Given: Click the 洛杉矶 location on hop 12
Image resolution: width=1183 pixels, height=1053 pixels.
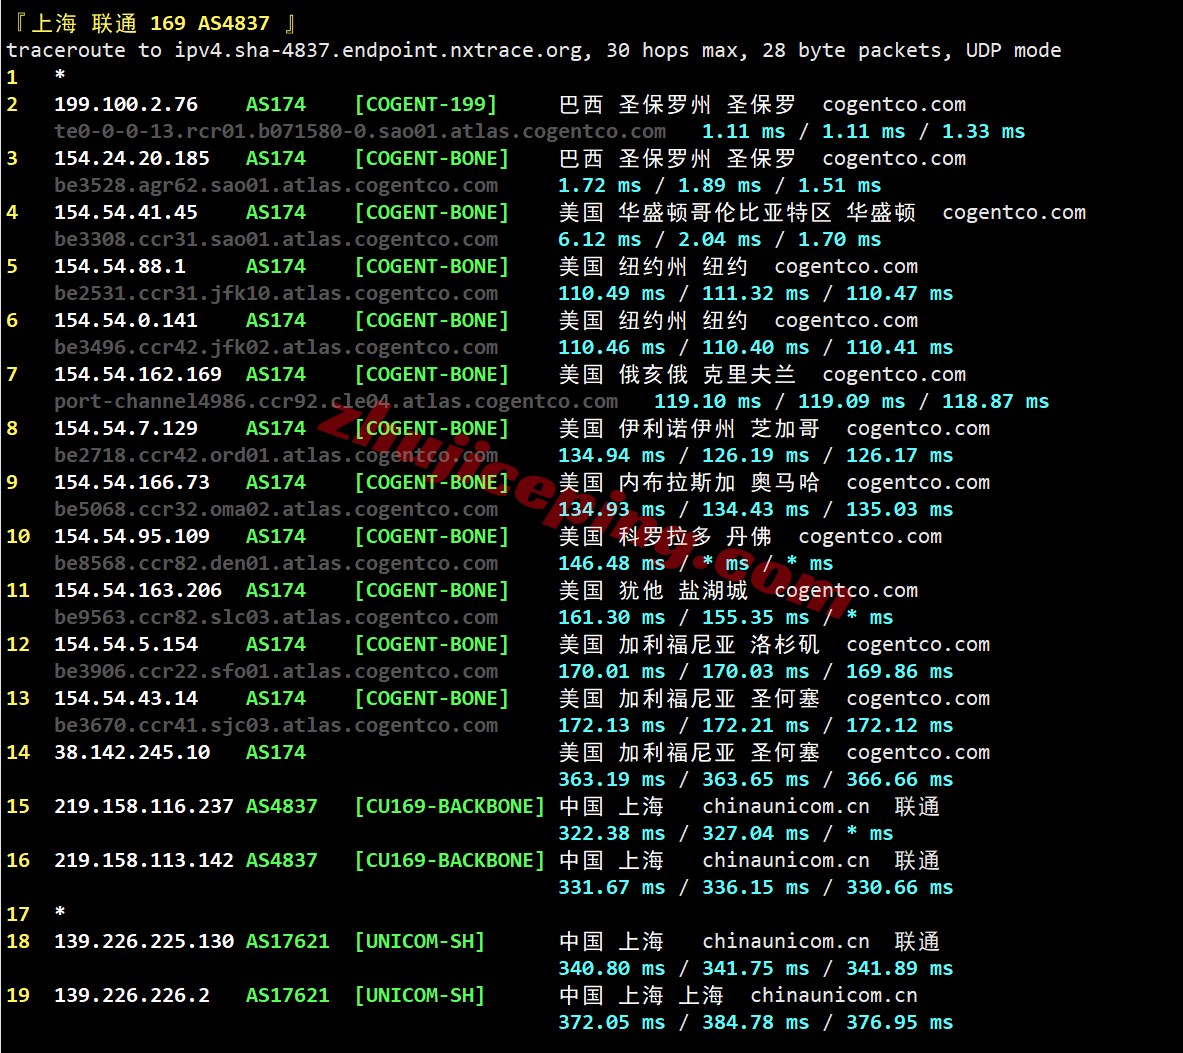Looking at the screenshot, I should point(785,644).
